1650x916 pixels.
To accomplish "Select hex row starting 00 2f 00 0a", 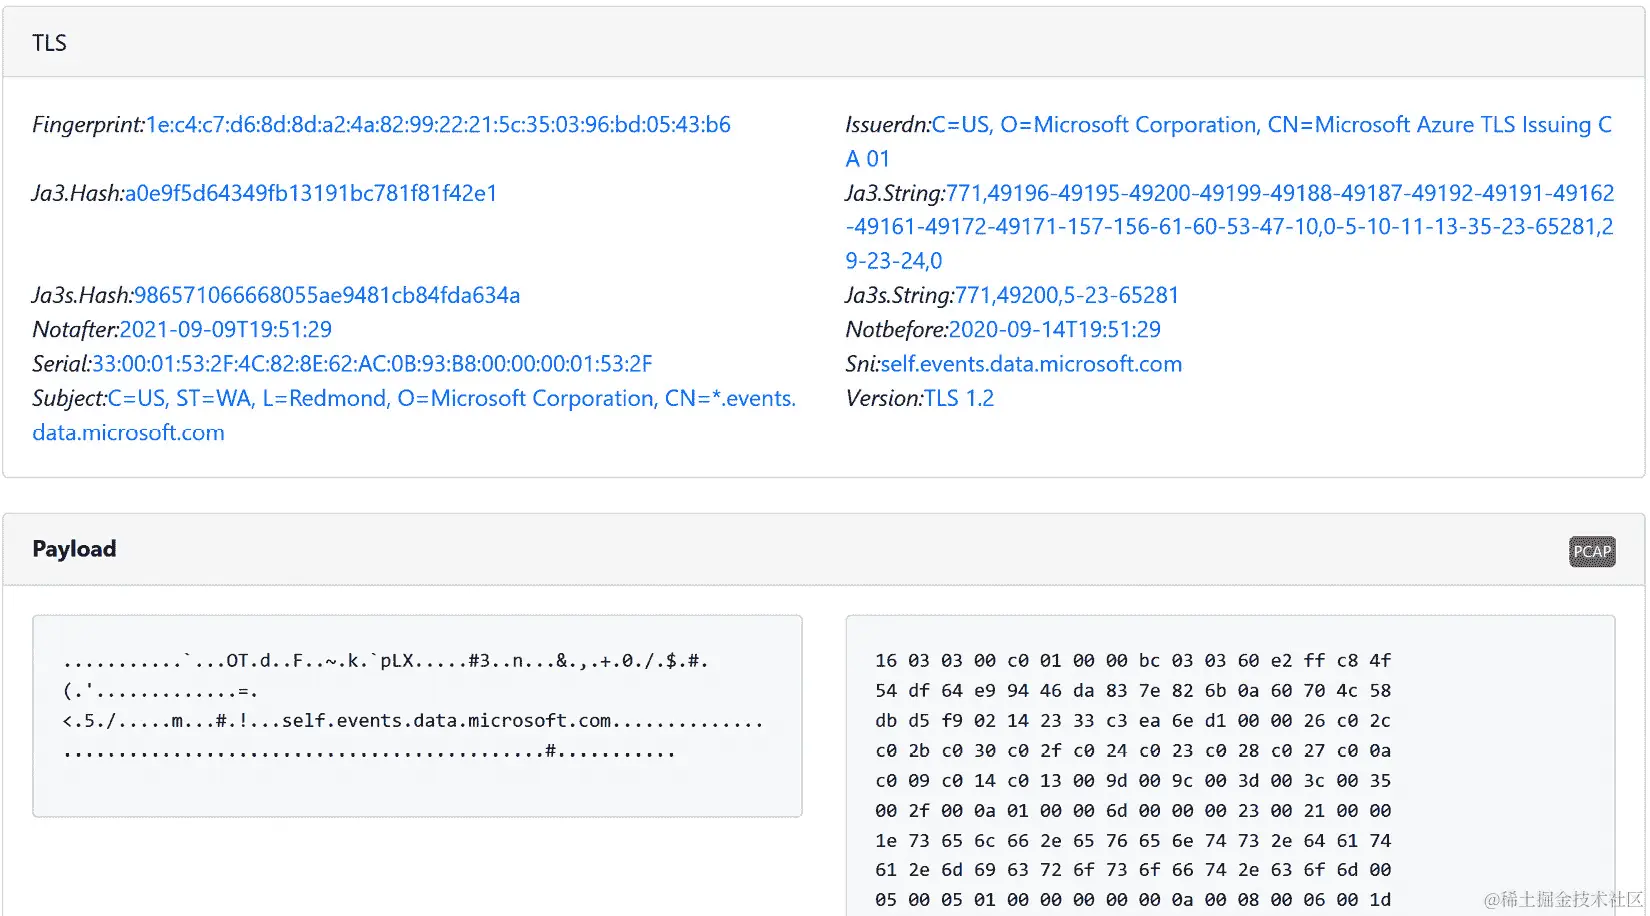I will coord(1133,810).
